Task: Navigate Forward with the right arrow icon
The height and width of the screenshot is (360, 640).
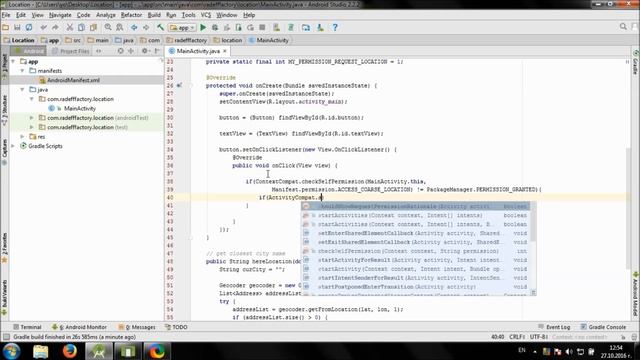Action: coord(146,27)
